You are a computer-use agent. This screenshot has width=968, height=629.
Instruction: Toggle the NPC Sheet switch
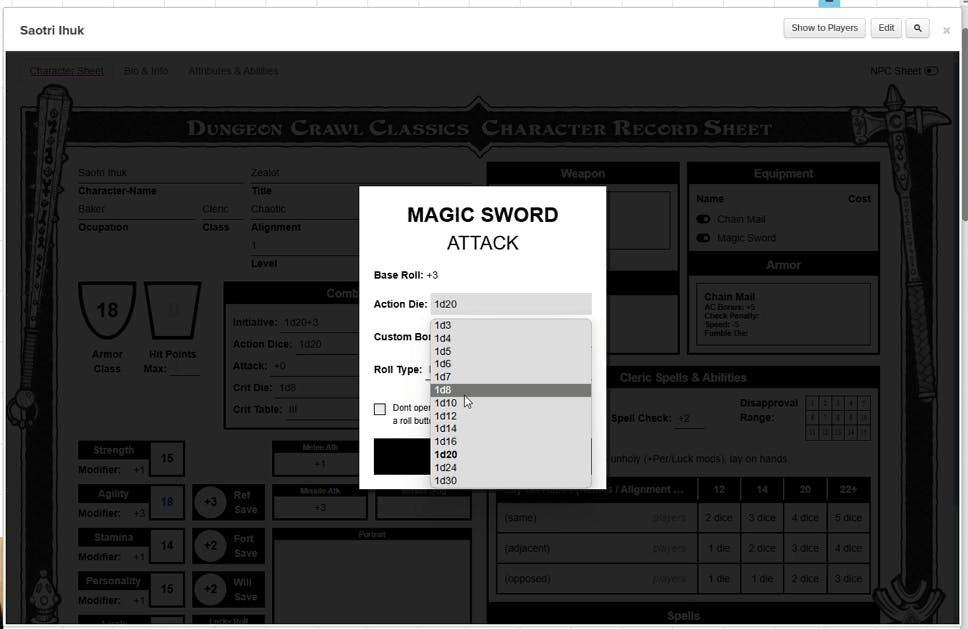tap(931, 71)
